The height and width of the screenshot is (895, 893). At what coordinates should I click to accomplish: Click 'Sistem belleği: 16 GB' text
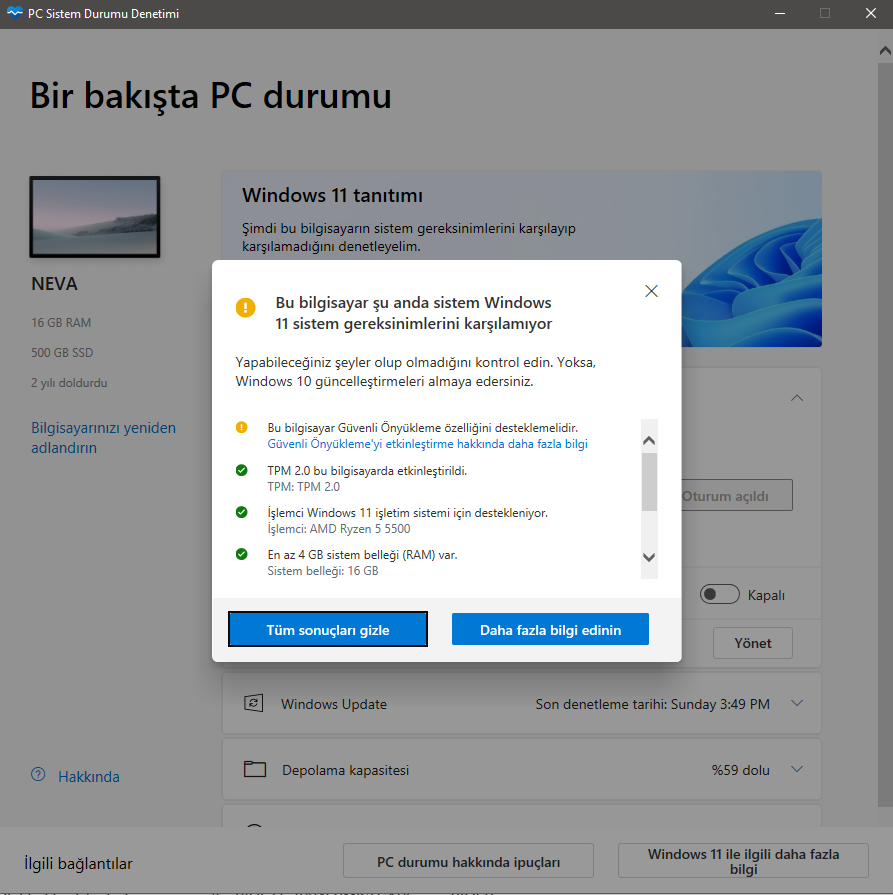click(x=323, y=571)
